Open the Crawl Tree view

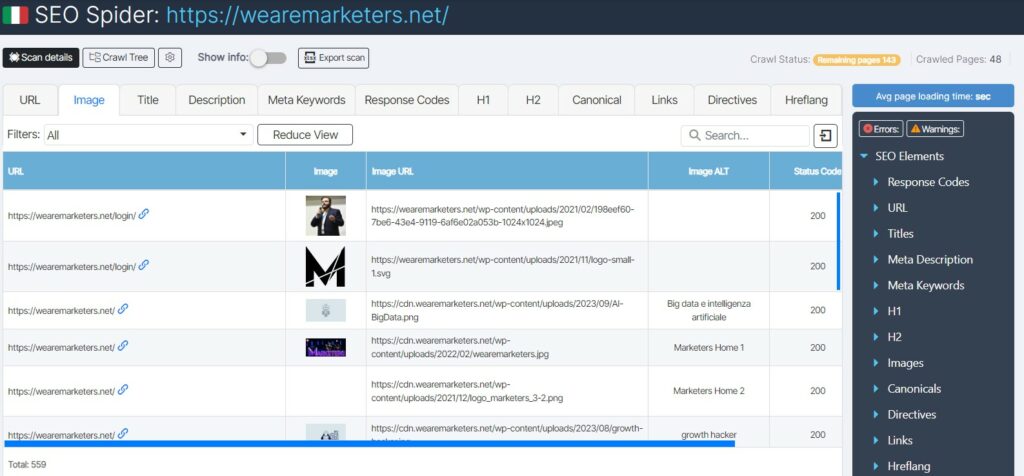click(118, 58)
